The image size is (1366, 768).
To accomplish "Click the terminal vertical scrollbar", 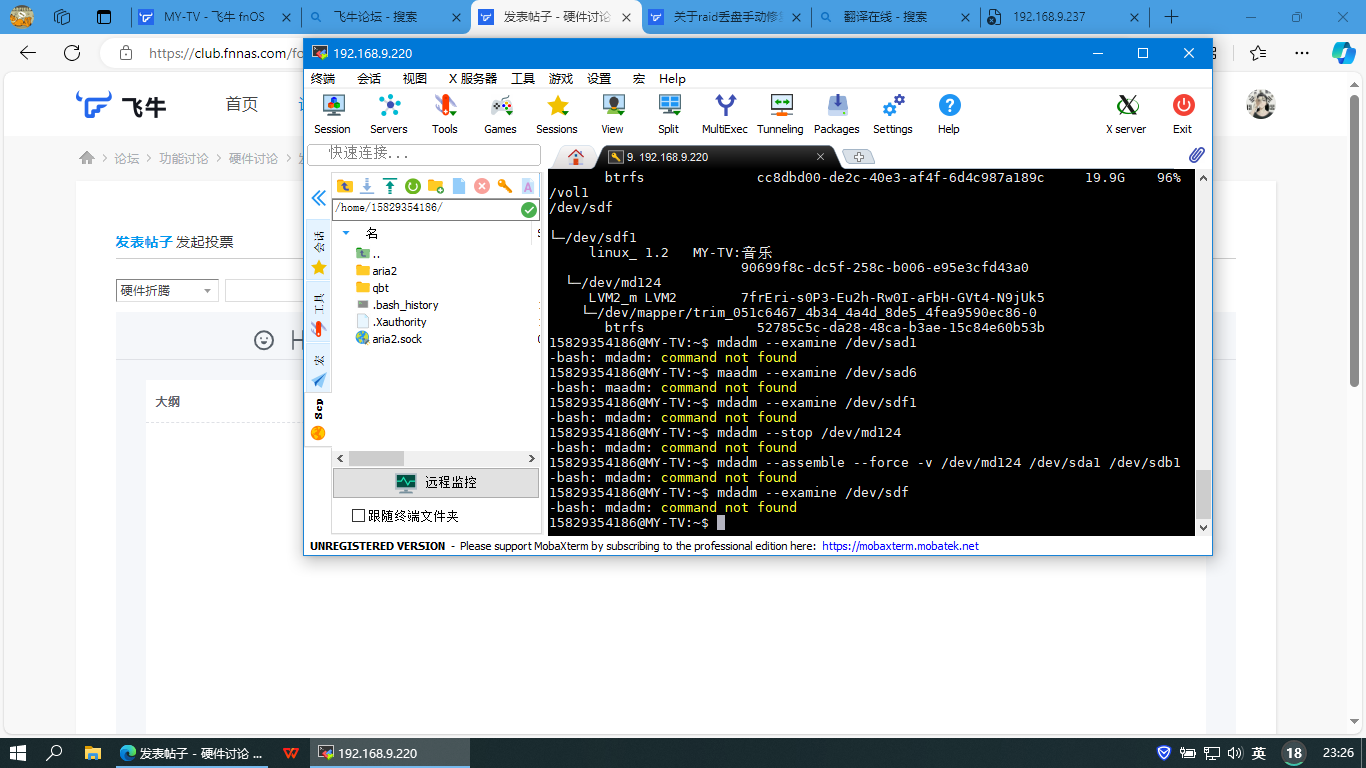I will click(1203, 493).
